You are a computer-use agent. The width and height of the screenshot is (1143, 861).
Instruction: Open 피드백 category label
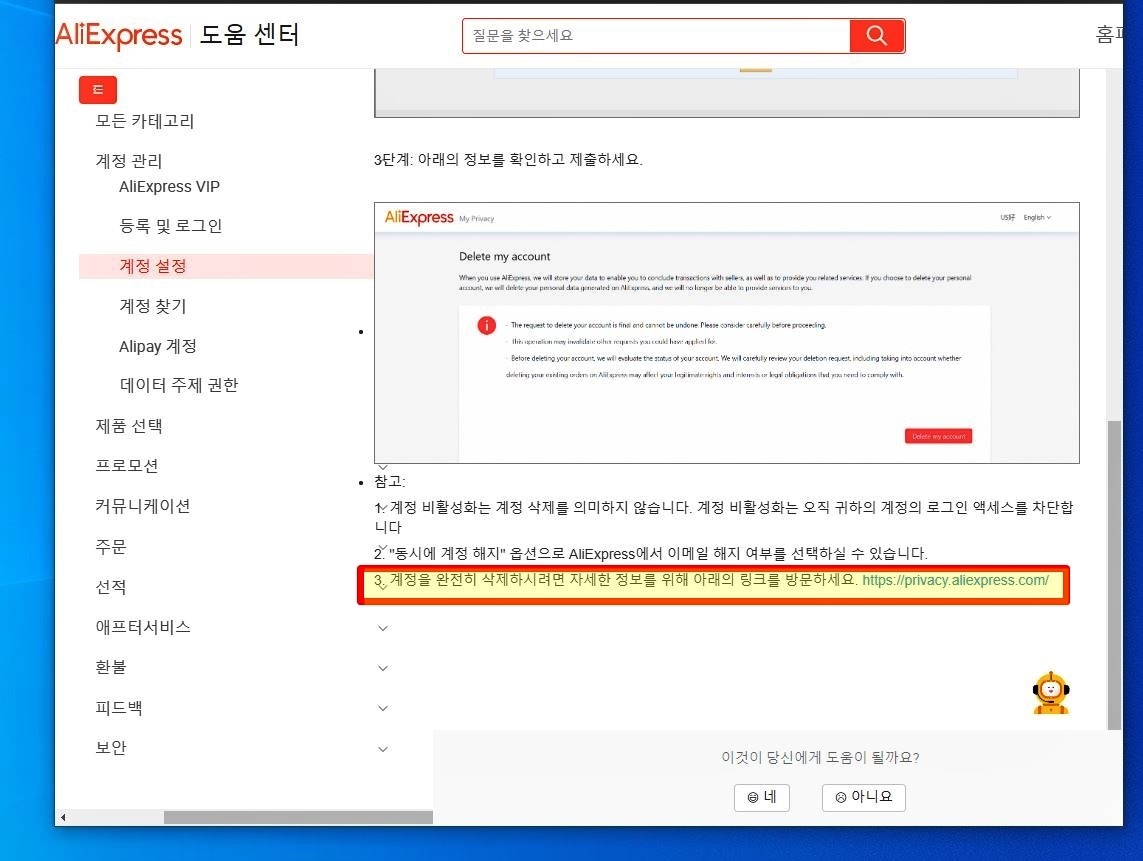[x=119, y=708]
